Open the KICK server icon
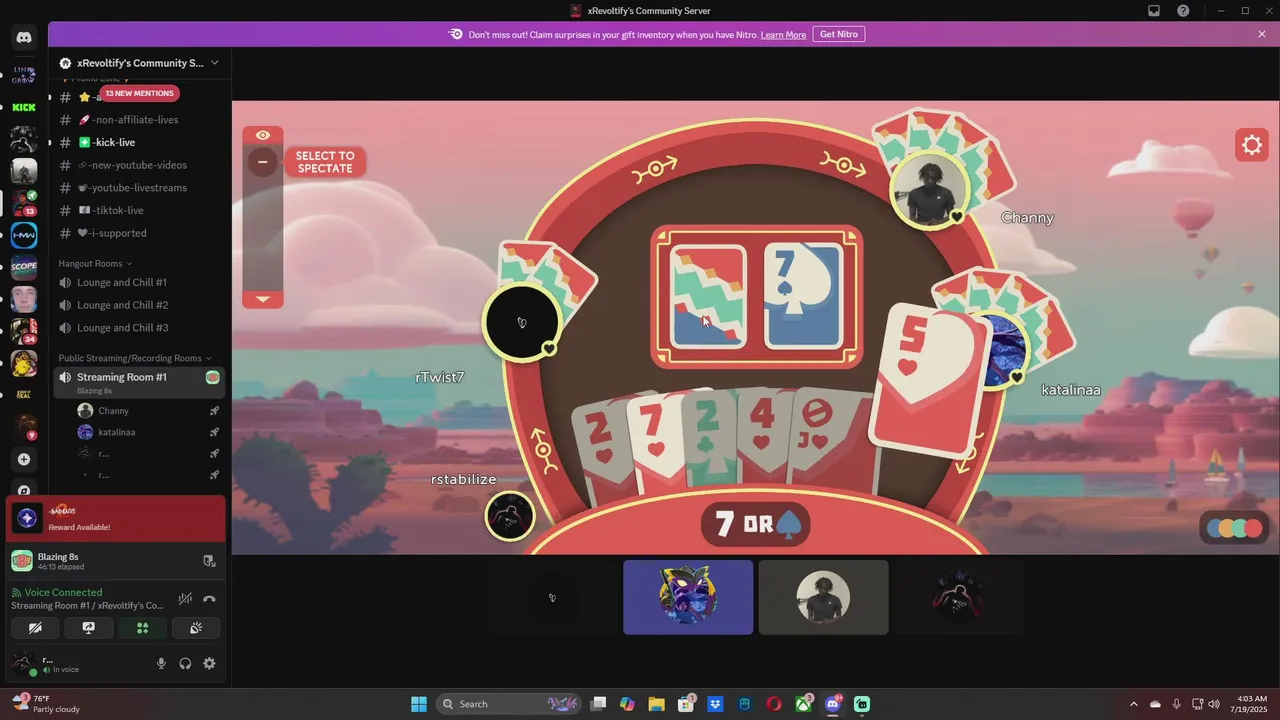The image size is (1280, 720). click(24, 107)
